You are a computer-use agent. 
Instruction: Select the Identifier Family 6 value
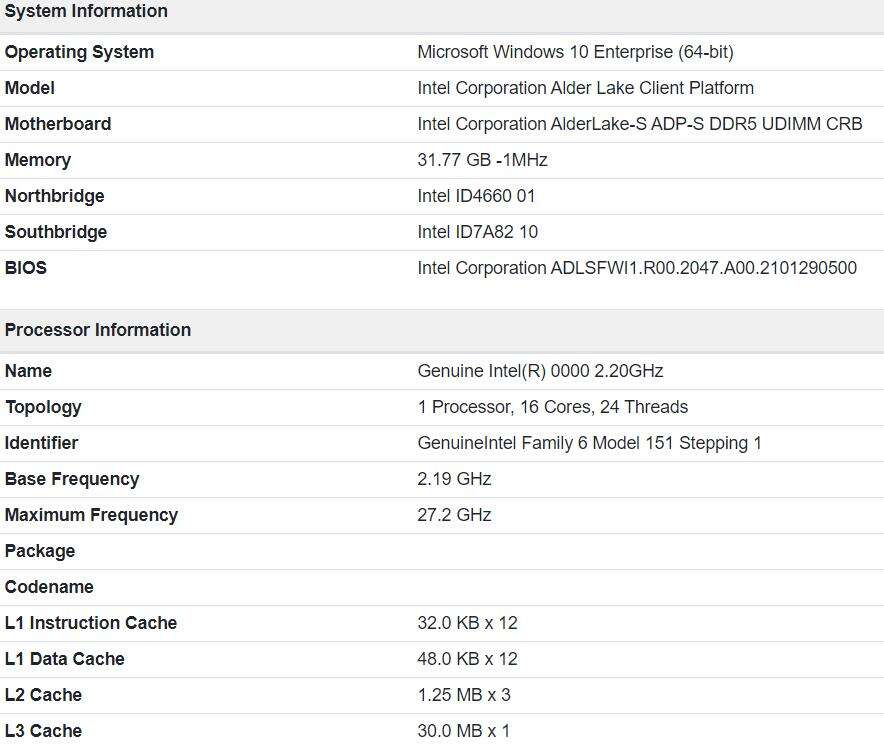[x=589, y=443]
